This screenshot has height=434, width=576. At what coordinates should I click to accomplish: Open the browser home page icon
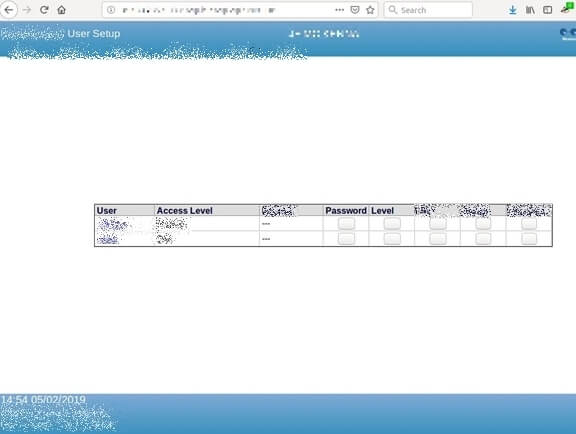click(x=62, y=10)
